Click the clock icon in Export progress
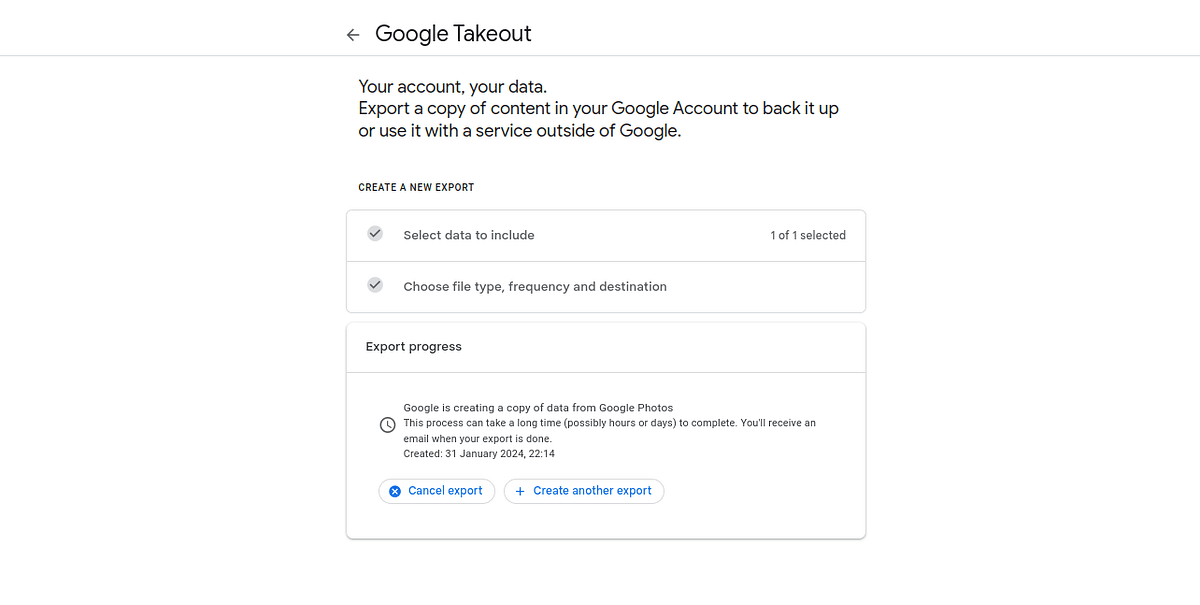This screenshot has height=605, width=1200. pos(388,425)
